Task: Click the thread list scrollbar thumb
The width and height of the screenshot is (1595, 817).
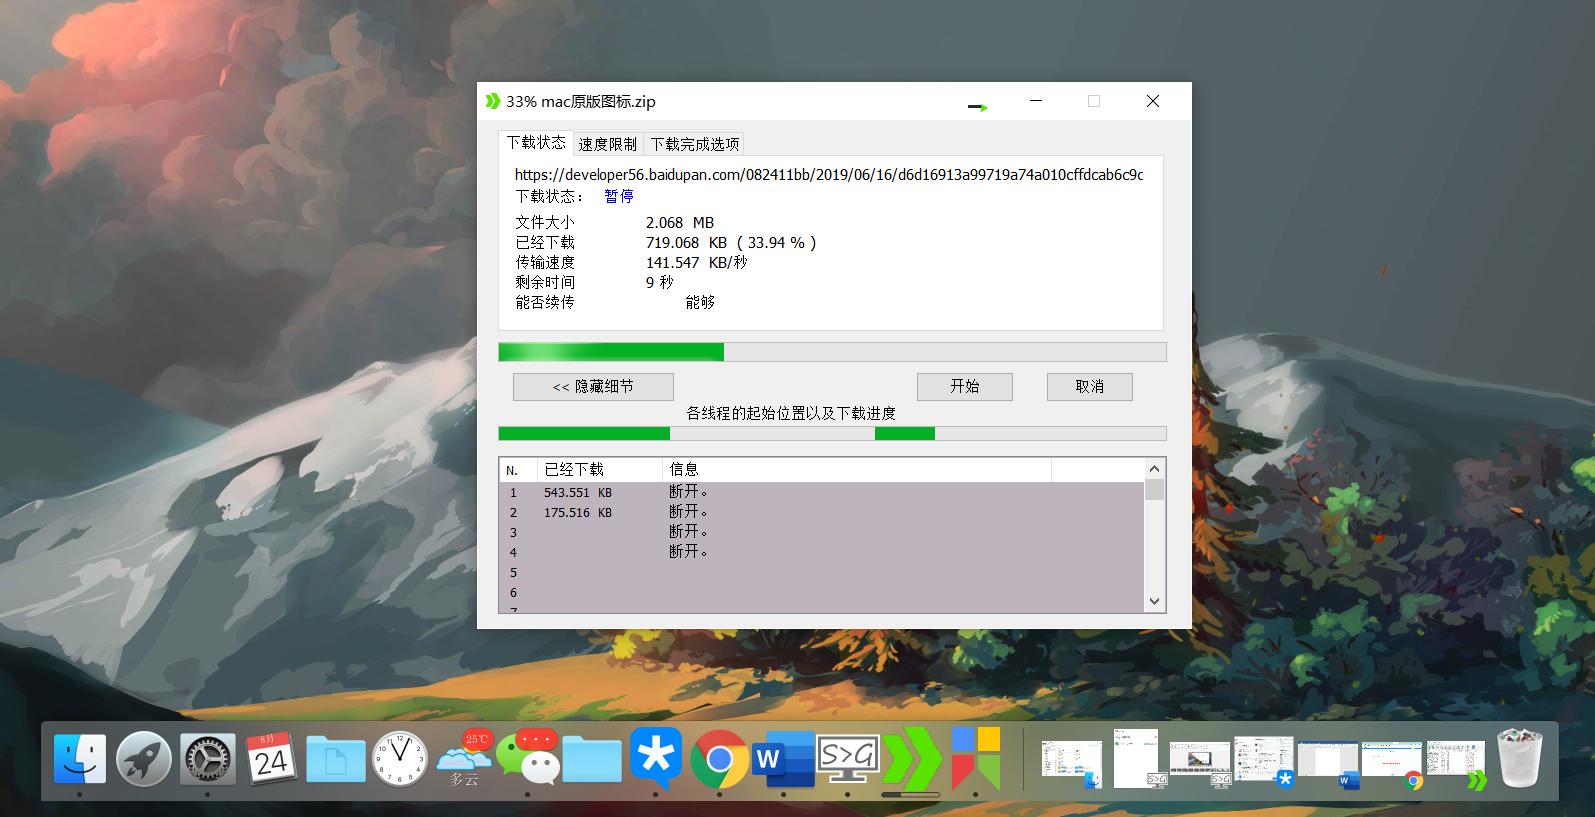Action: click(x=1154, y=489)
